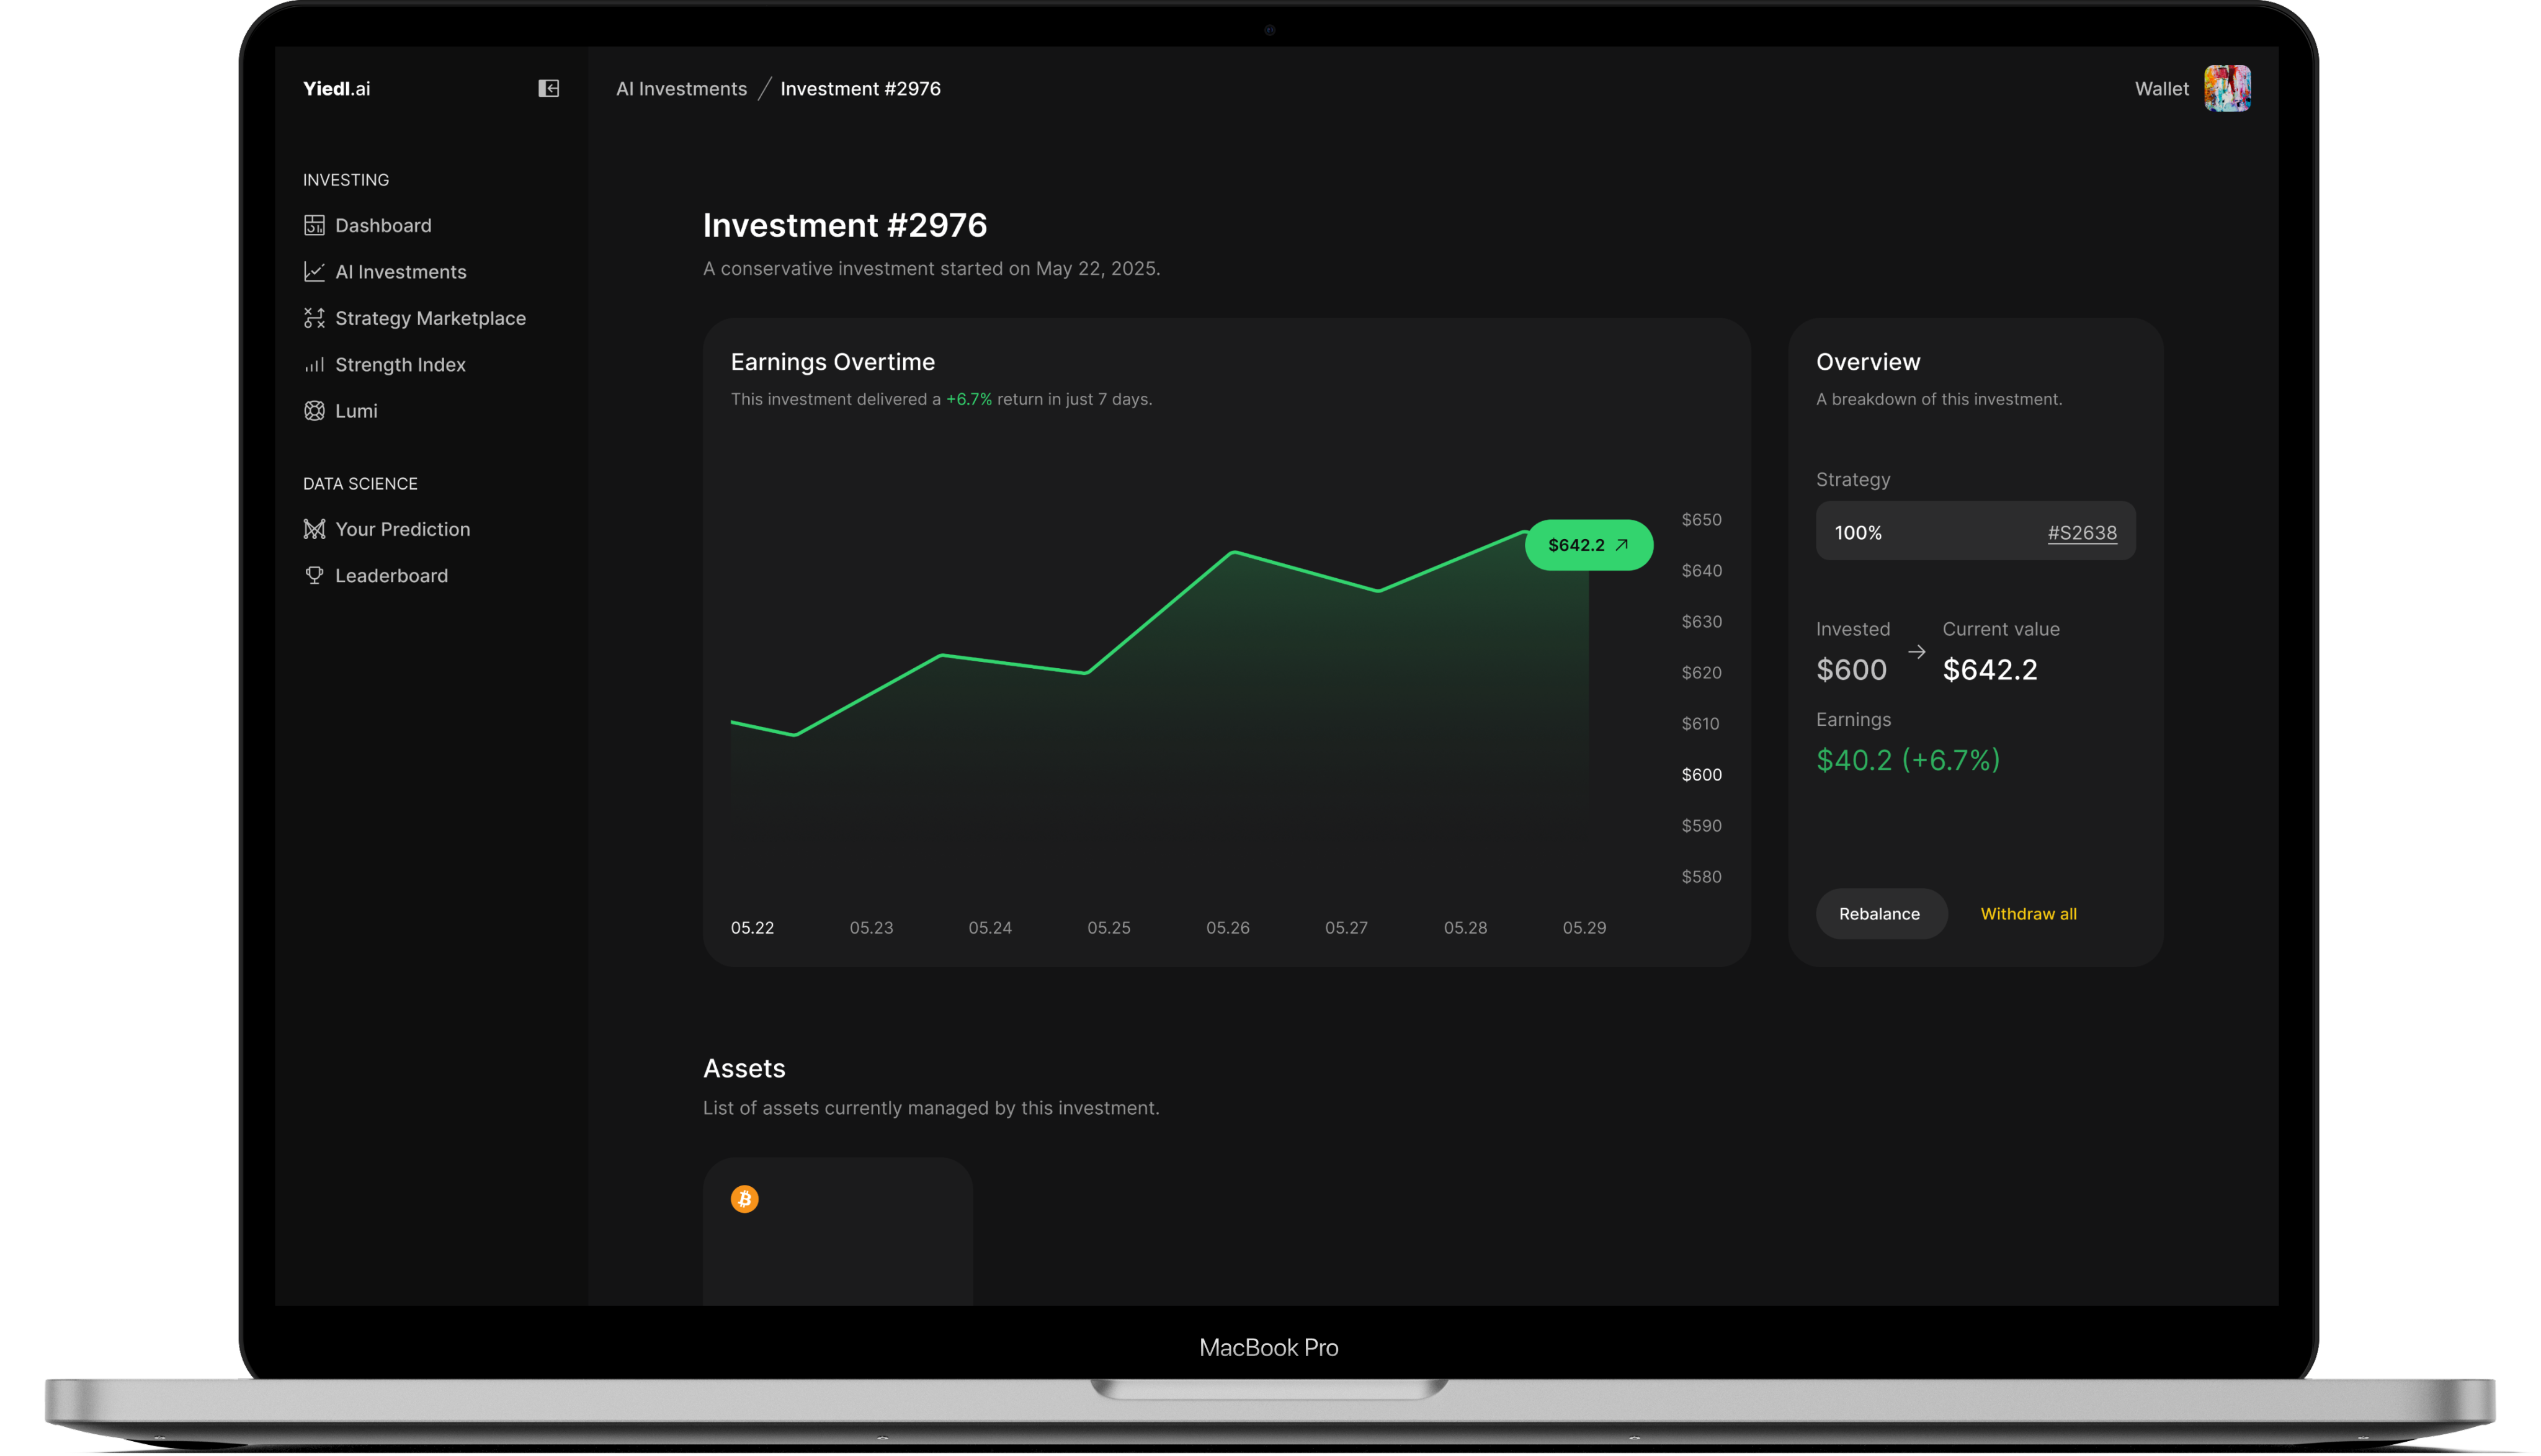The width and height of the screenshot is (2541, 1456).
Task: Open the wallet avatar image
Action: [x=2226, y=89]
